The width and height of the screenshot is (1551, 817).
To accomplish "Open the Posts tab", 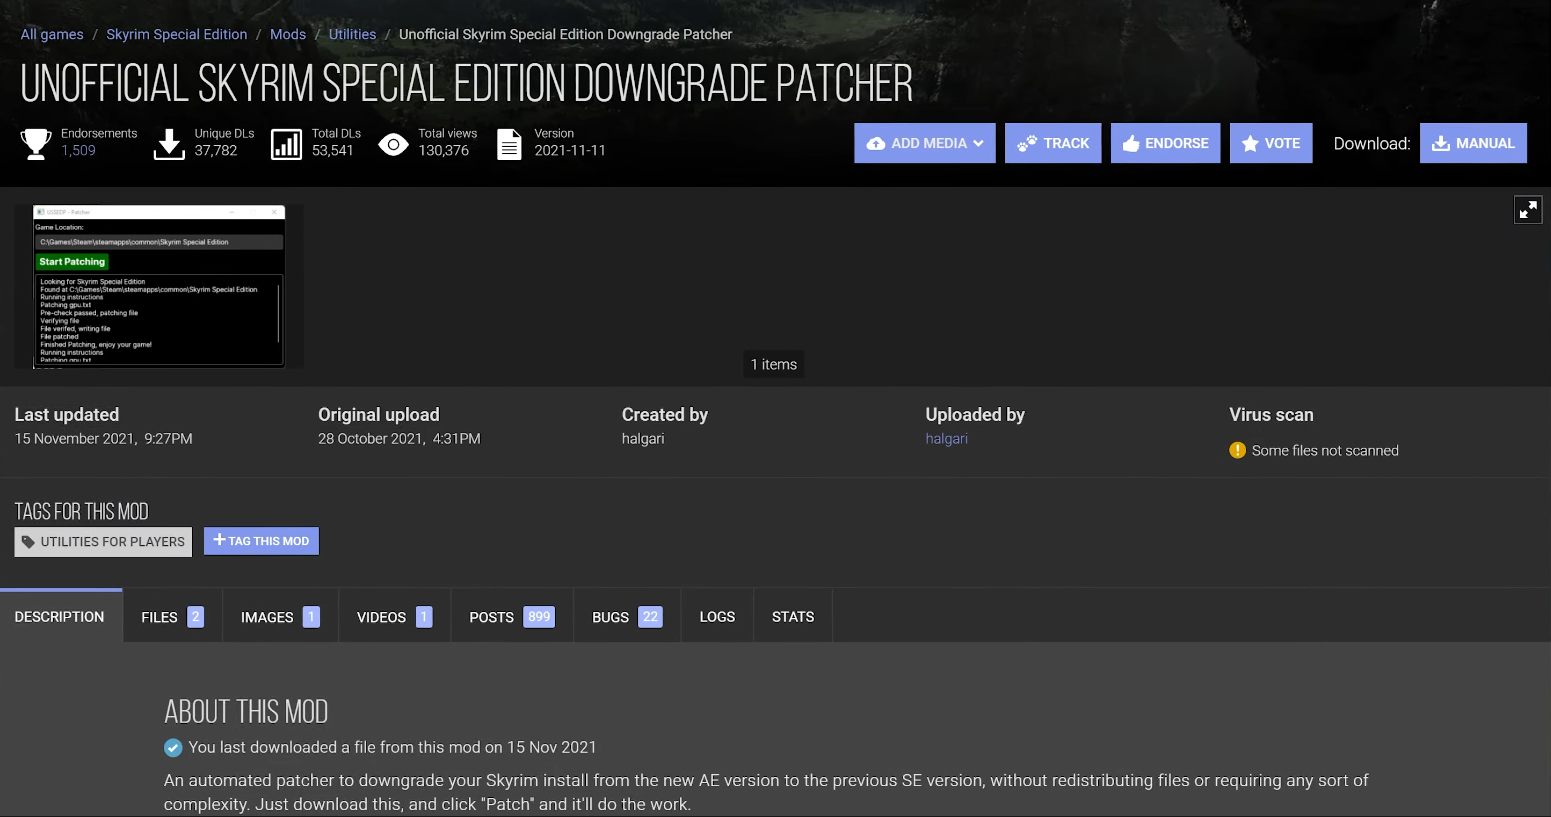I will tap(512, 617).
